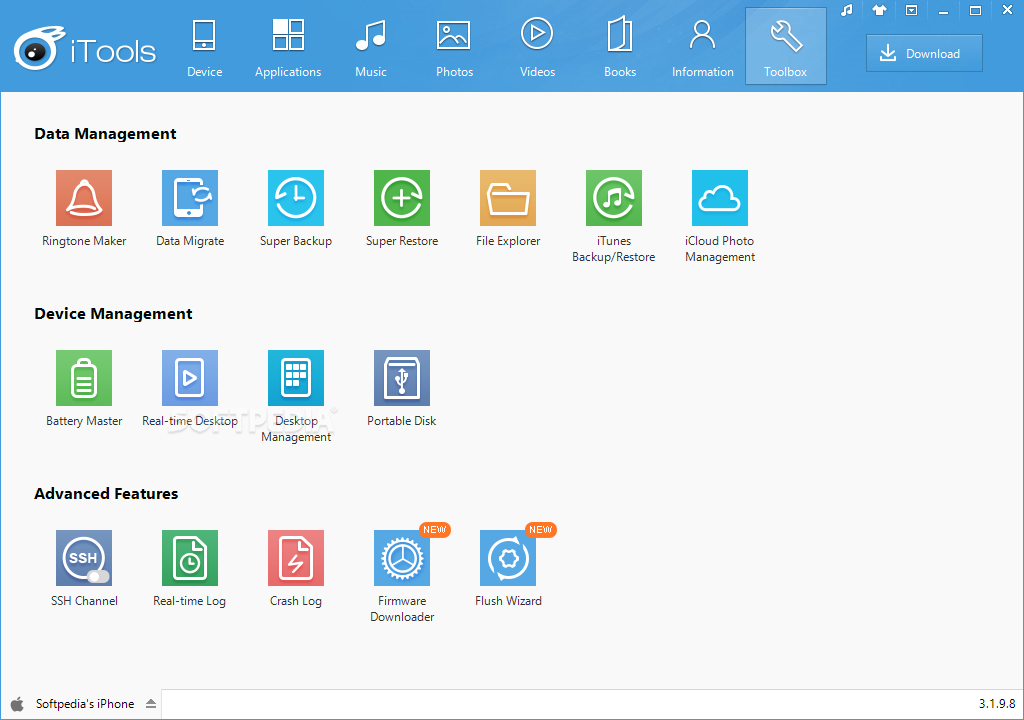Go to the Applications tab
Image resolution: width=1024 pixels, height=720 pixels.
[288, 47]
